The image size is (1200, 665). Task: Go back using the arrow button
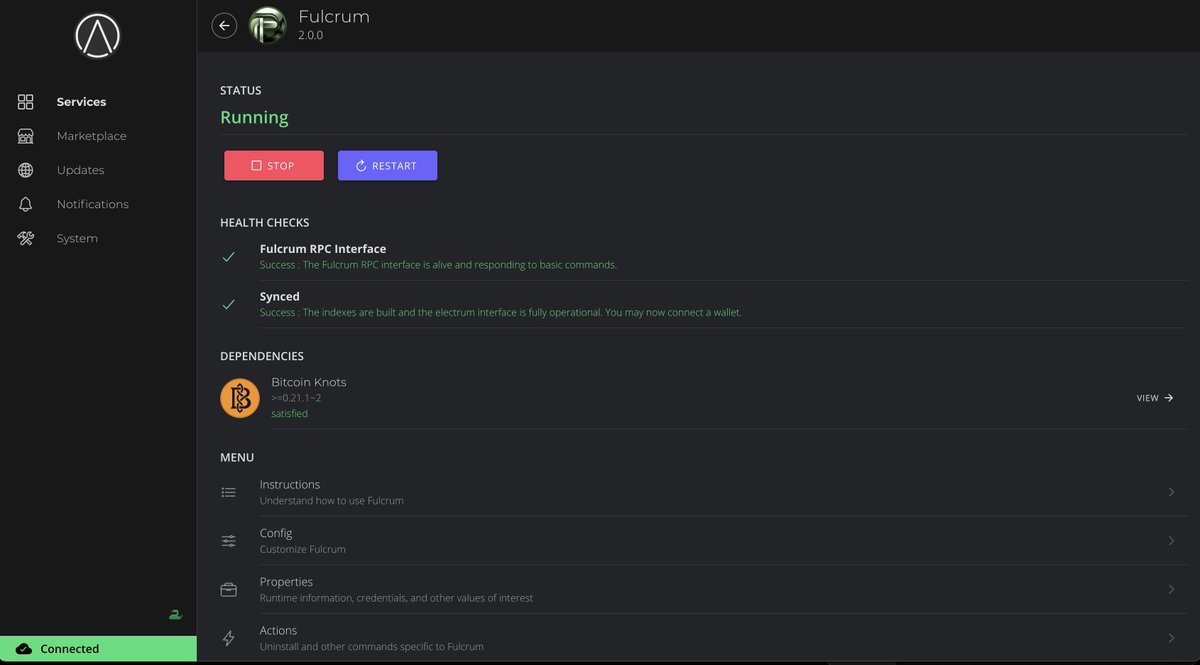(224, 26)
